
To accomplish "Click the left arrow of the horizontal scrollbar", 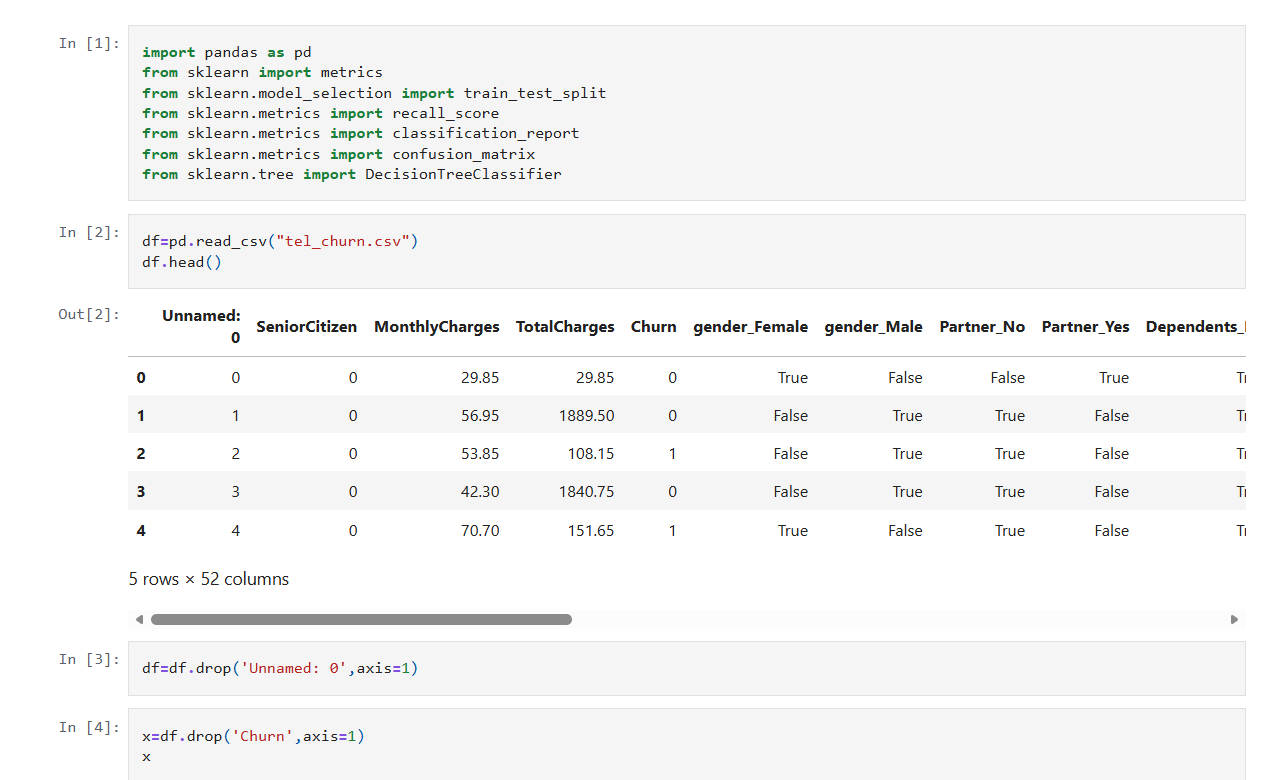I will coord(140,619).
